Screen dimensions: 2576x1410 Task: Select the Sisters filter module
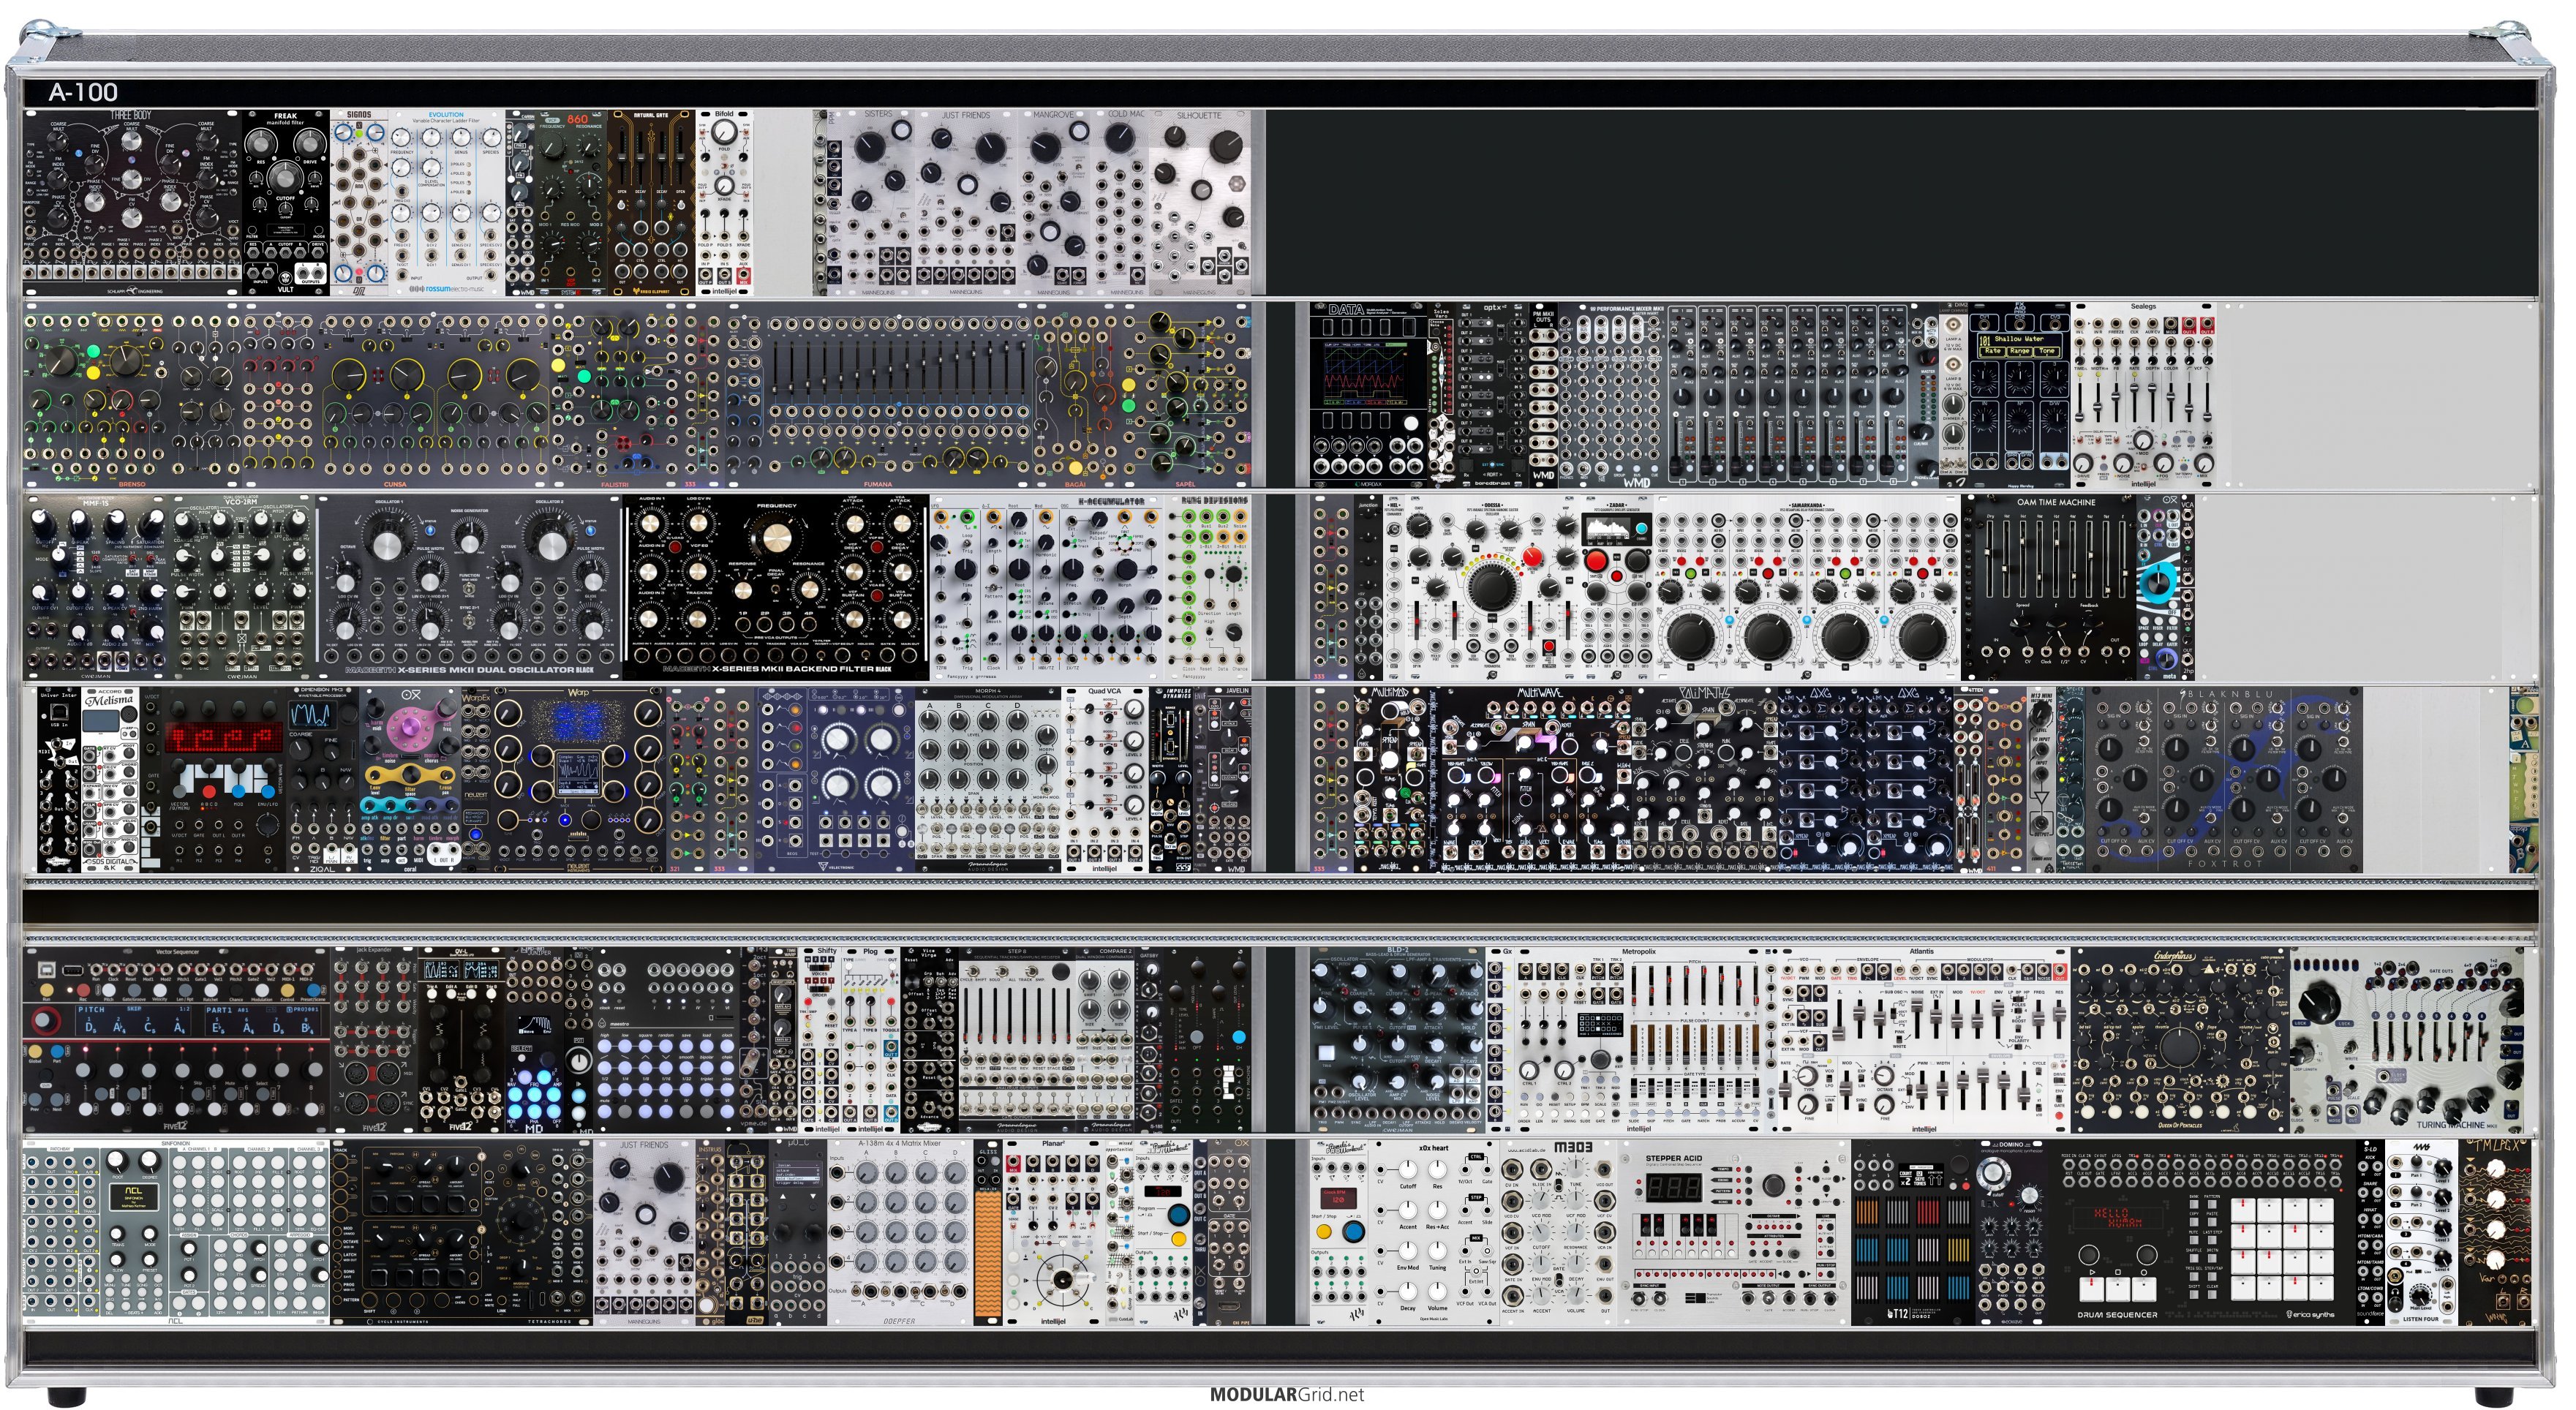coord(879,203)
